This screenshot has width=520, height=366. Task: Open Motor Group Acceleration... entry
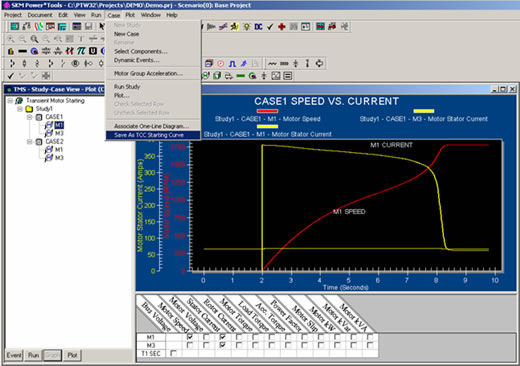148,73
